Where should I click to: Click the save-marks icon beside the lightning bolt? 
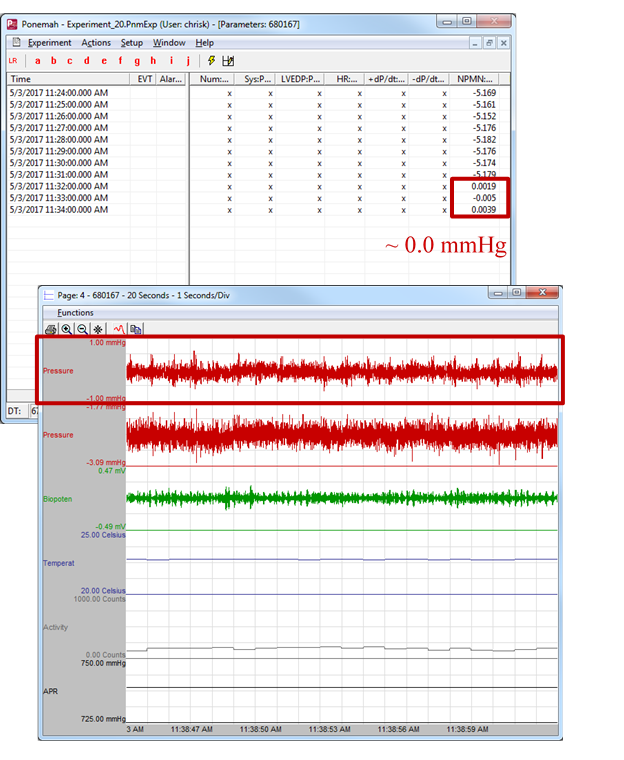(228, 61)
